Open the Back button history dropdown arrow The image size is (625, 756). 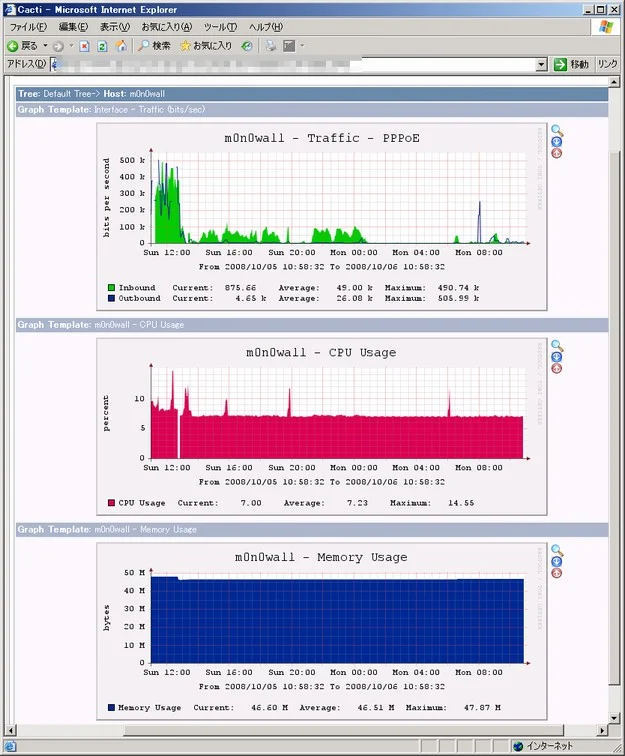(x=45, y=46)
